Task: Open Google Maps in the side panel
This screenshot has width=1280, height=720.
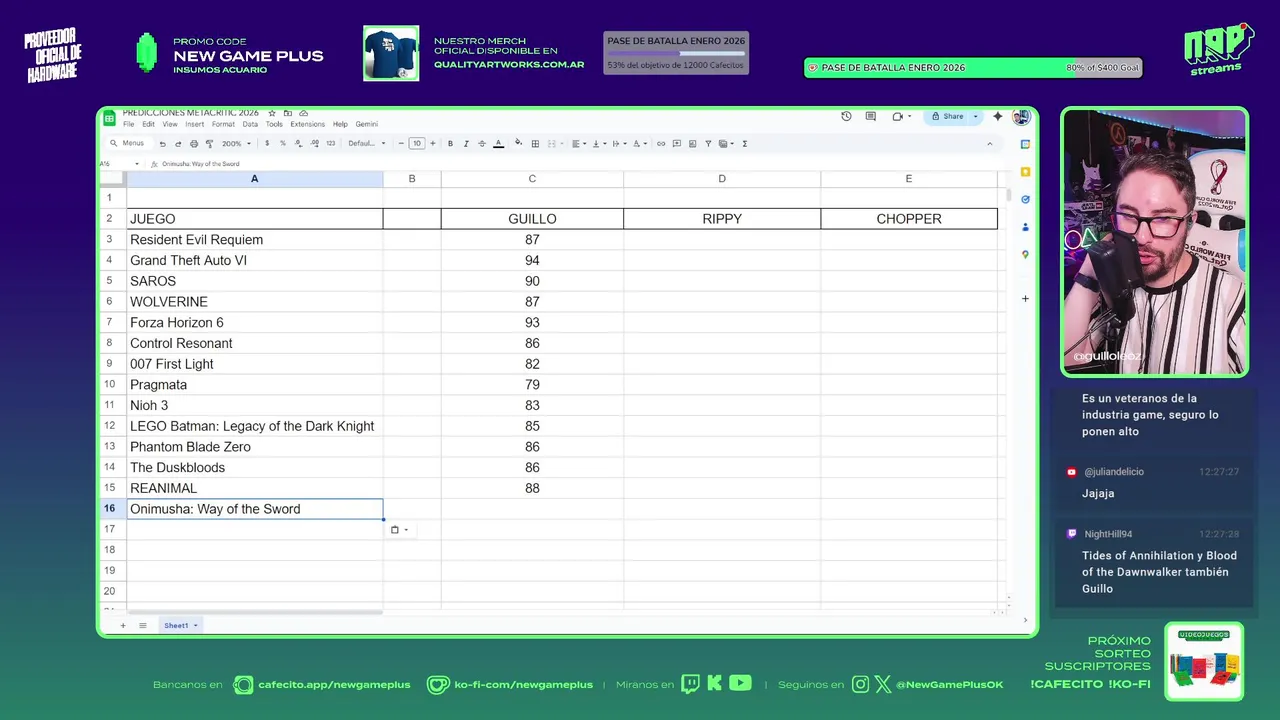Action: point(1025,255)
